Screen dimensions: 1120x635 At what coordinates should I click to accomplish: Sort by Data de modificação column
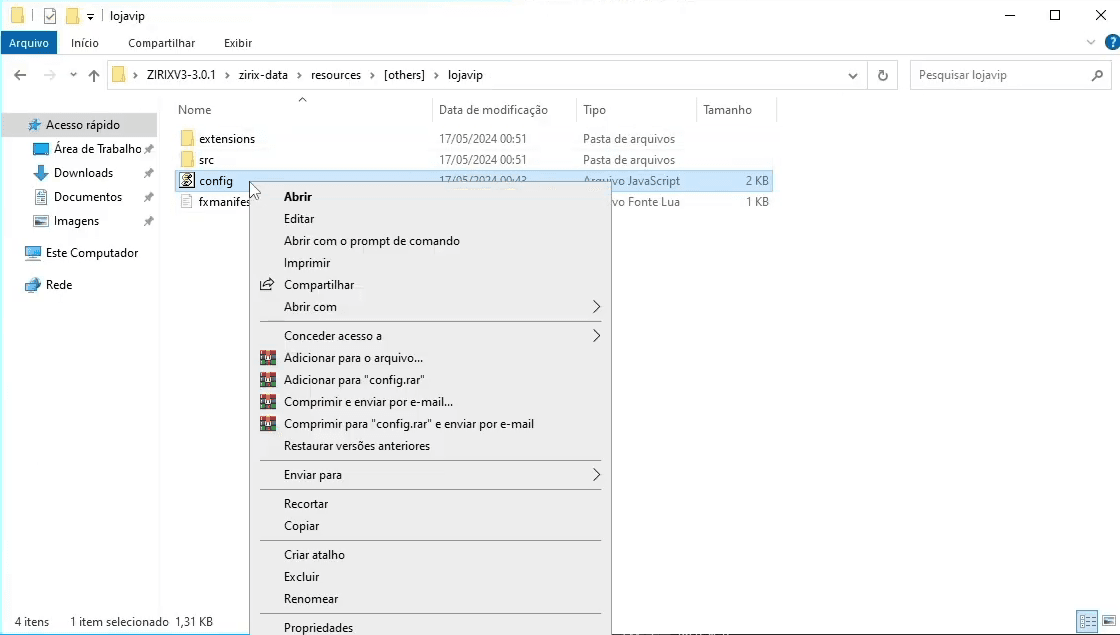click(x=493, y=110)
